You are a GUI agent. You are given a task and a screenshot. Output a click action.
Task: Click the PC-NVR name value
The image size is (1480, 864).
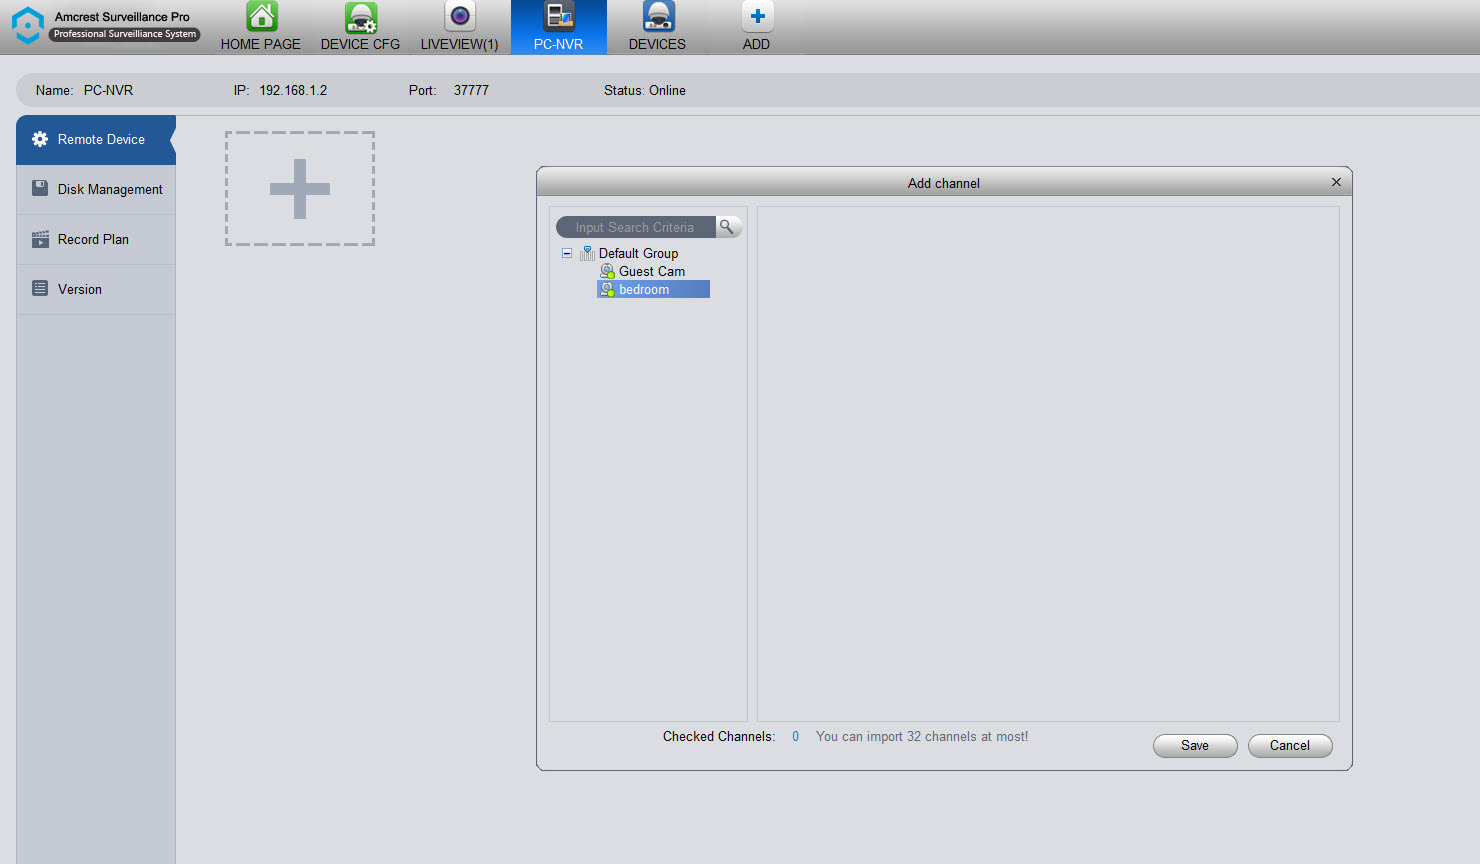pyautogui.click(x=108, y=90)
